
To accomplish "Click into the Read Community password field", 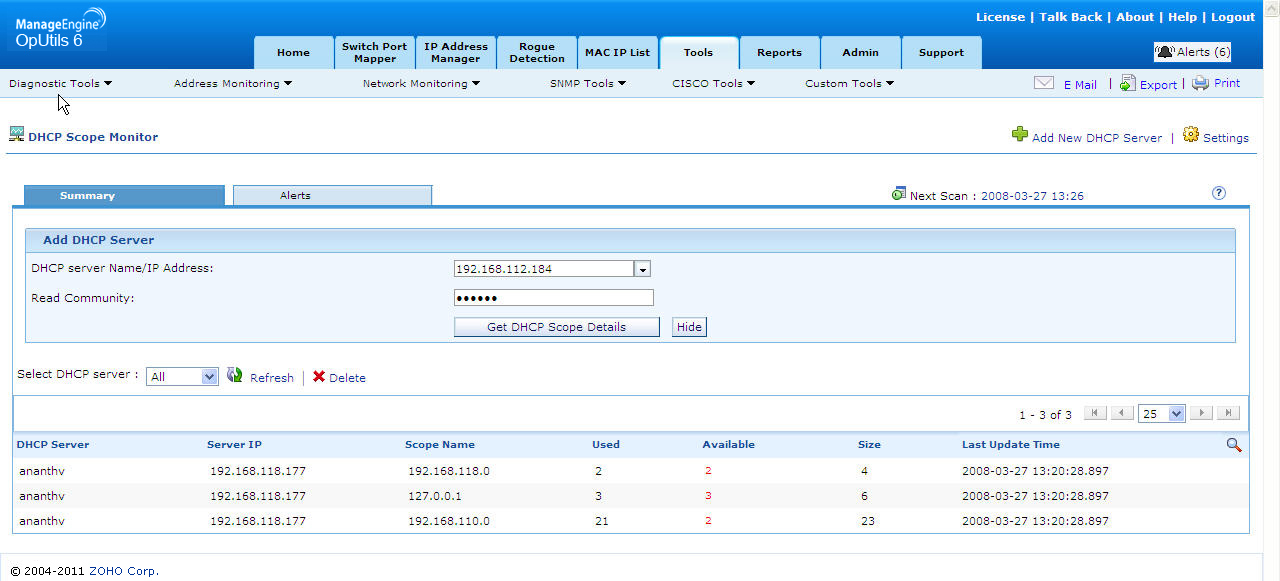I will coord(553,298).
